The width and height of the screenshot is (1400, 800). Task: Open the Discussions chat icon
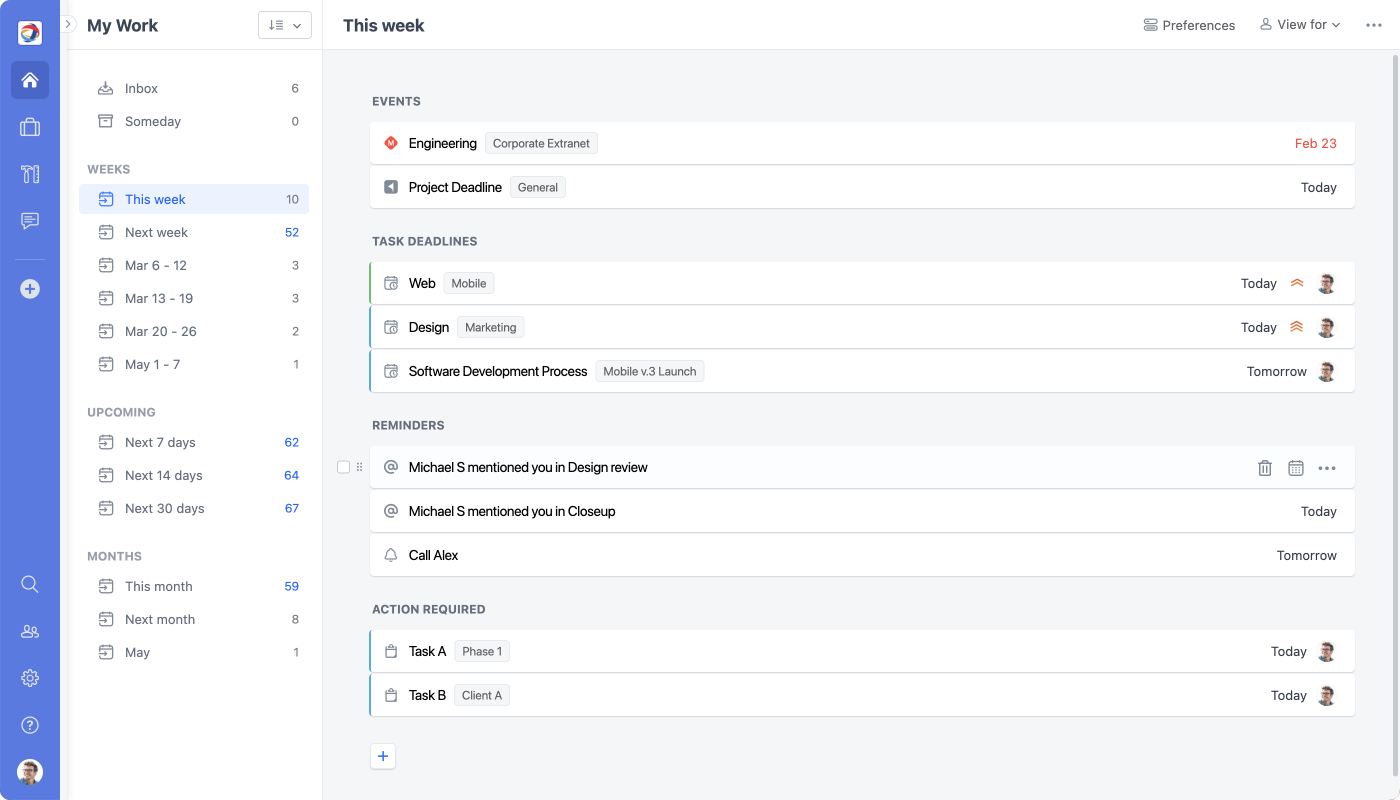click(x=30, y=221)
